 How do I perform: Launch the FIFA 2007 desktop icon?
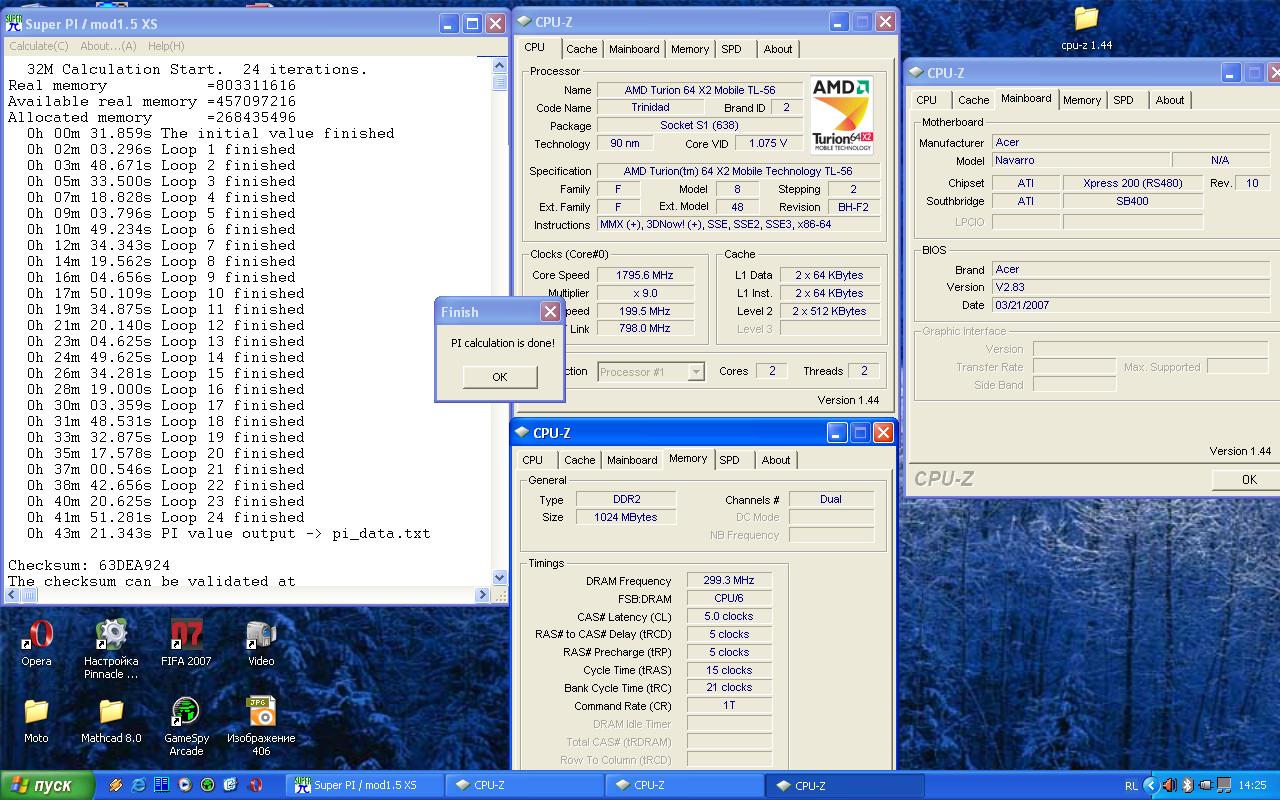tap(186, 642)
